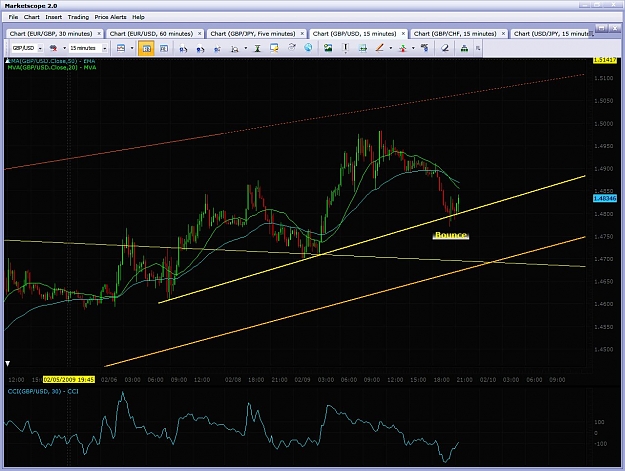Click the small blue arrows toolbar icon
625x471 pixels.
pos(217,49)
